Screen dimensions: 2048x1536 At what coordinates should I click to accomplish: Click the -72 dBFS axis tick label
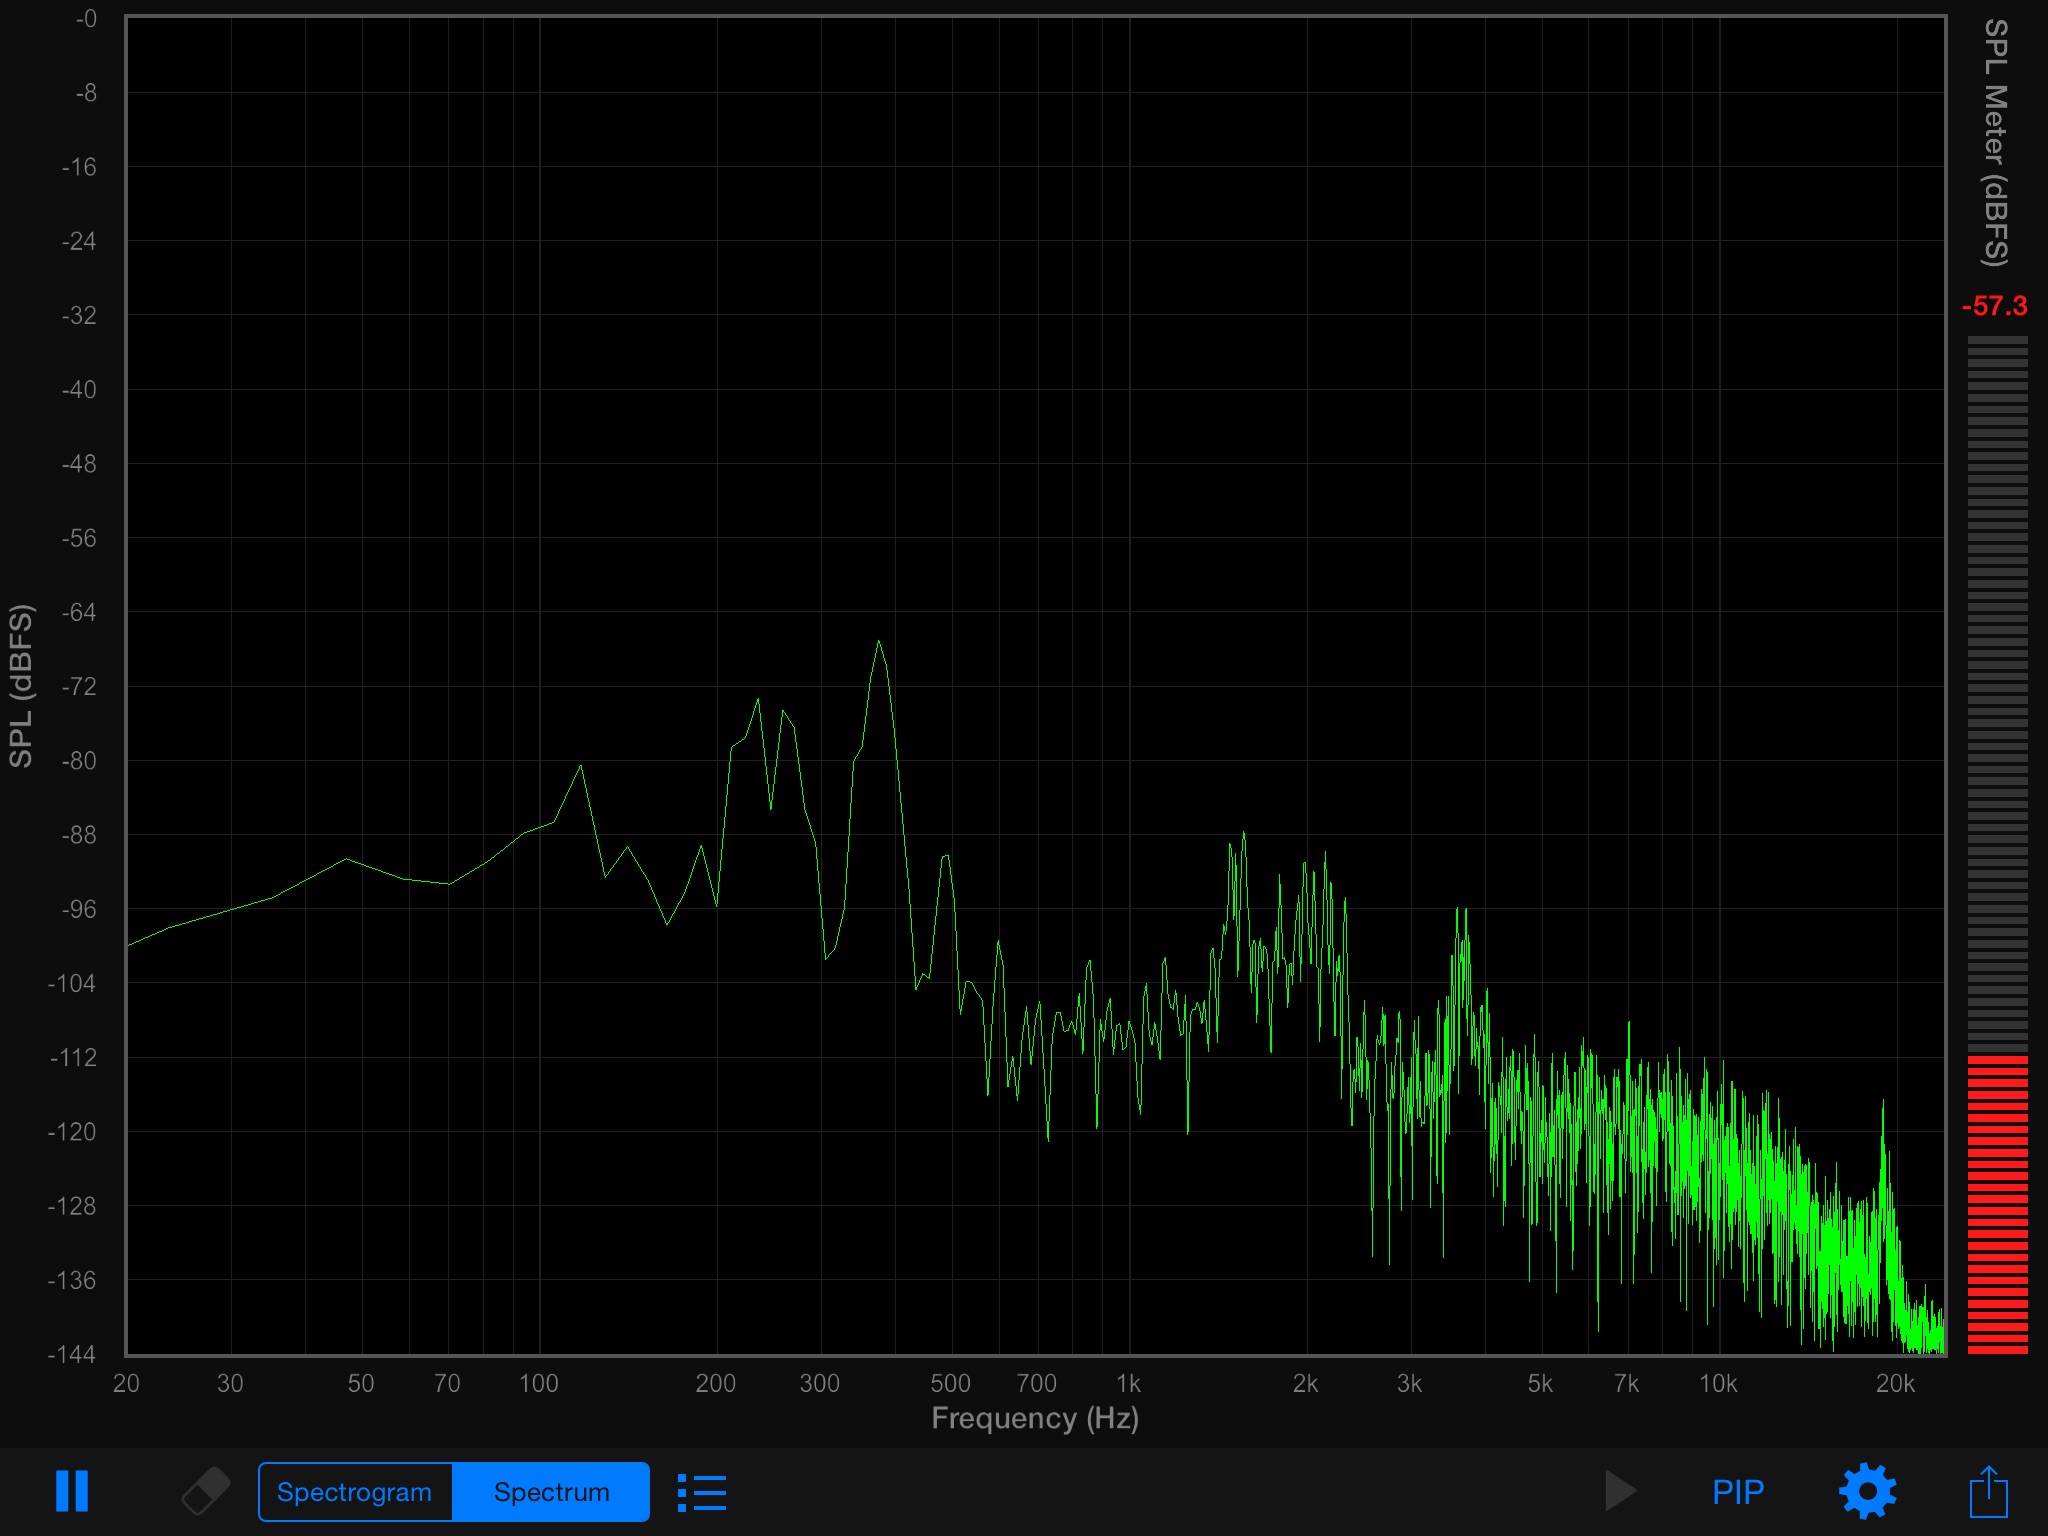pos(79,686)
